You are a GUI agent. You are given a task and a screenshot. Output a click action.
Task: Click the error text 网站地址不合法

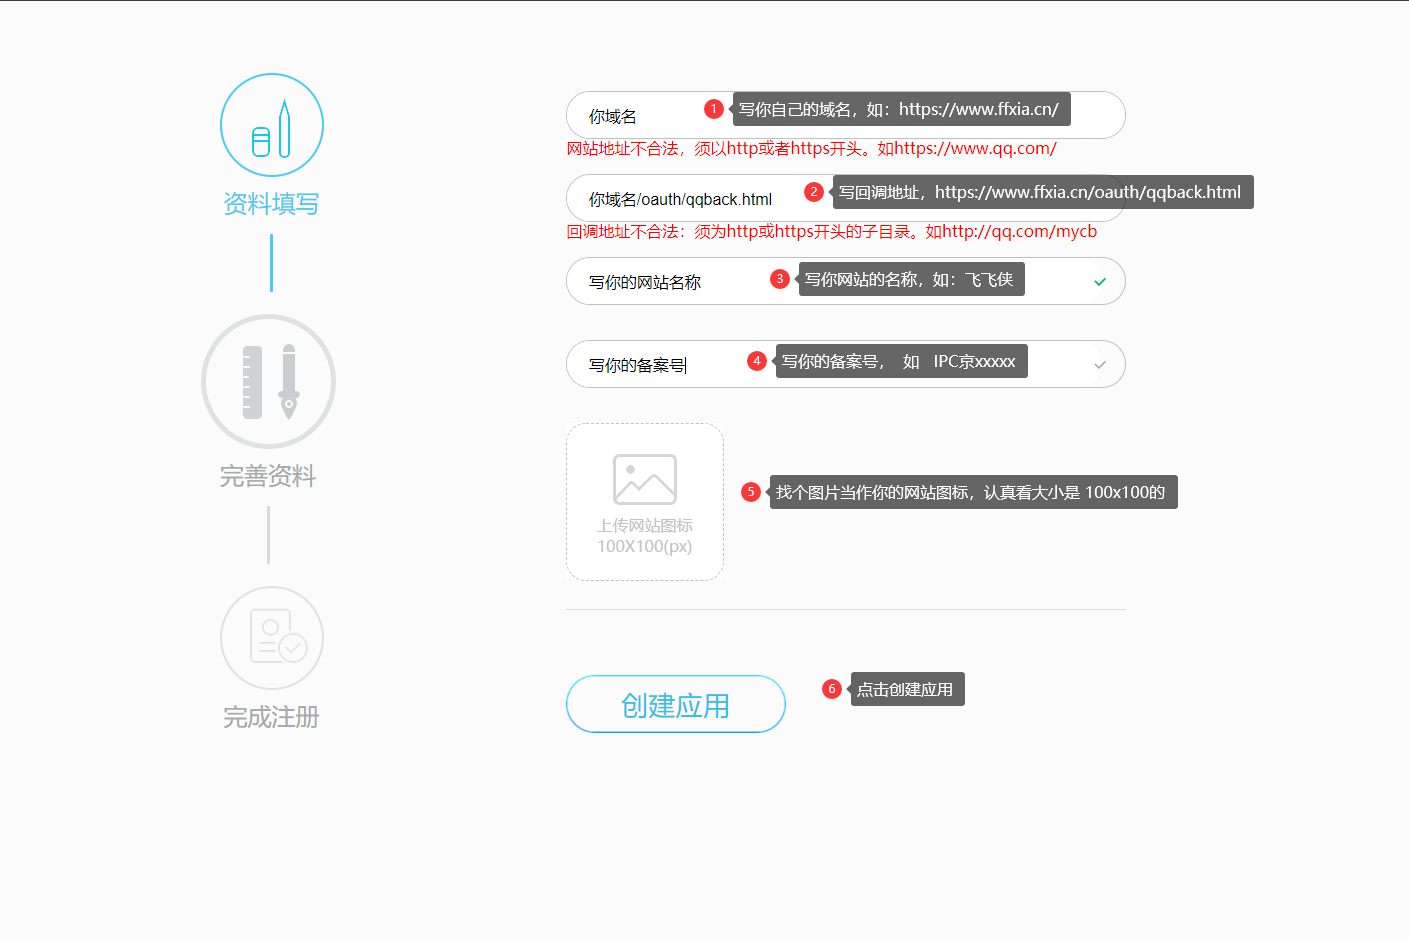pos(811,149)
